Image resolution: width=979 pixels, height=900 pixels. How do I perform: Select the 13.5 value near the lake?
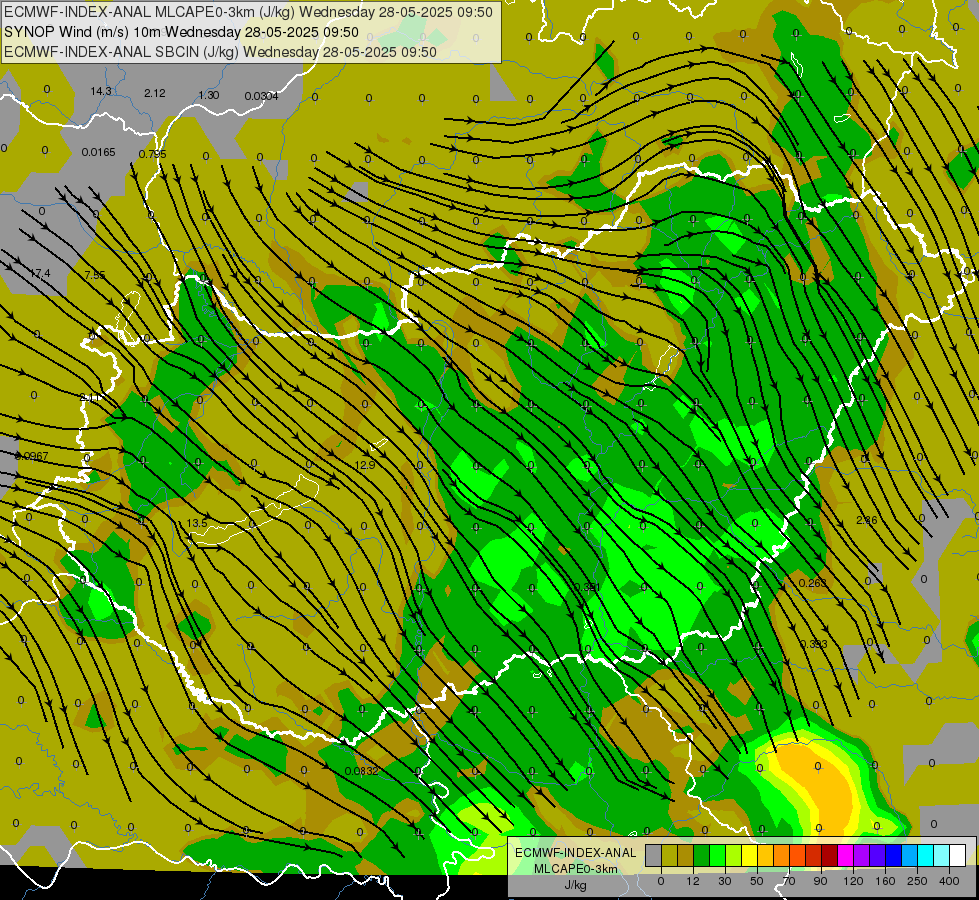197,523
